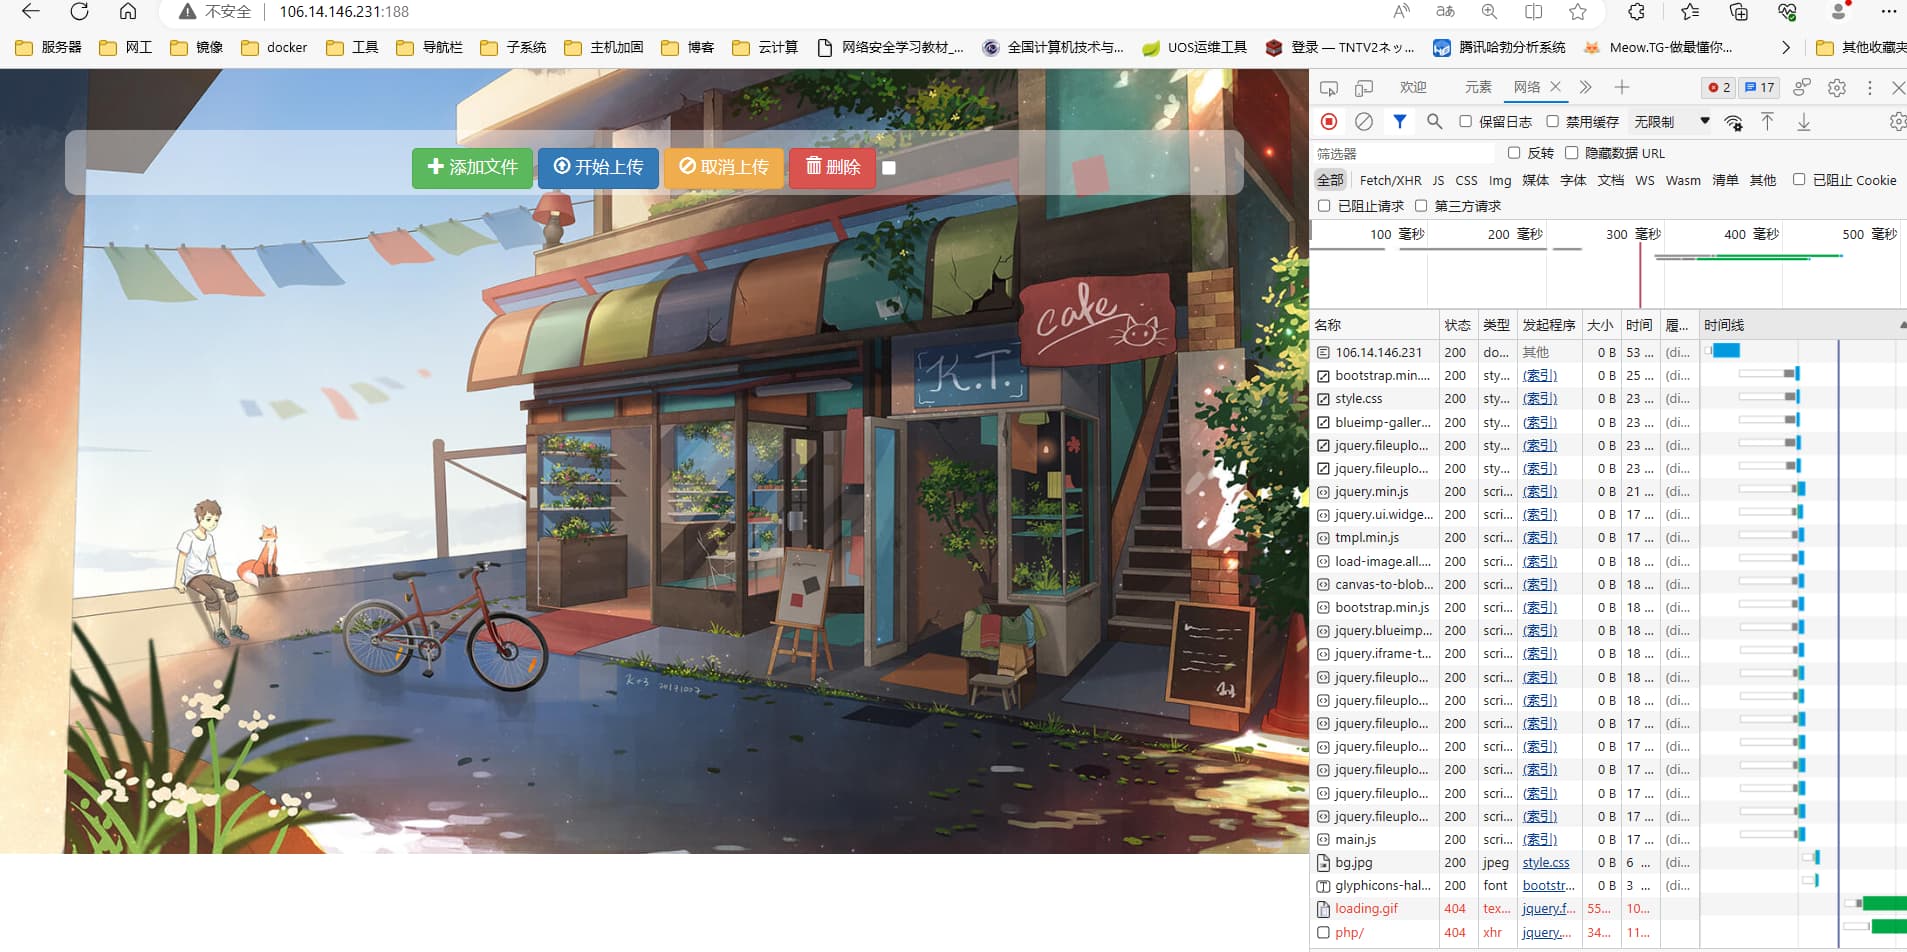Export HAR file with download arrow
The height and width of the screenshot is (952, 1907).
[x=1804, y=122]
